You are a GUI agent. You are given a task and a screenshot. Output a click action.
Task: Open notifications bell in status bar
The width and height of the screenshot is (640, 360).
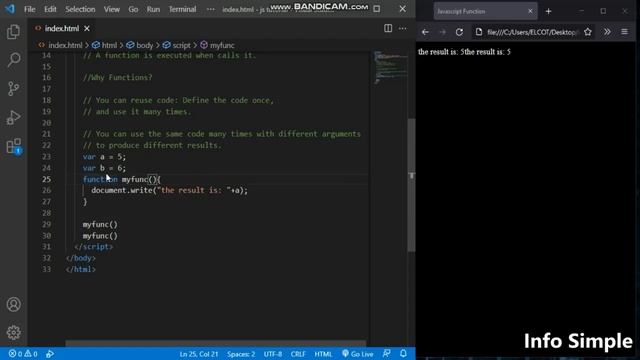coord(403,353)
